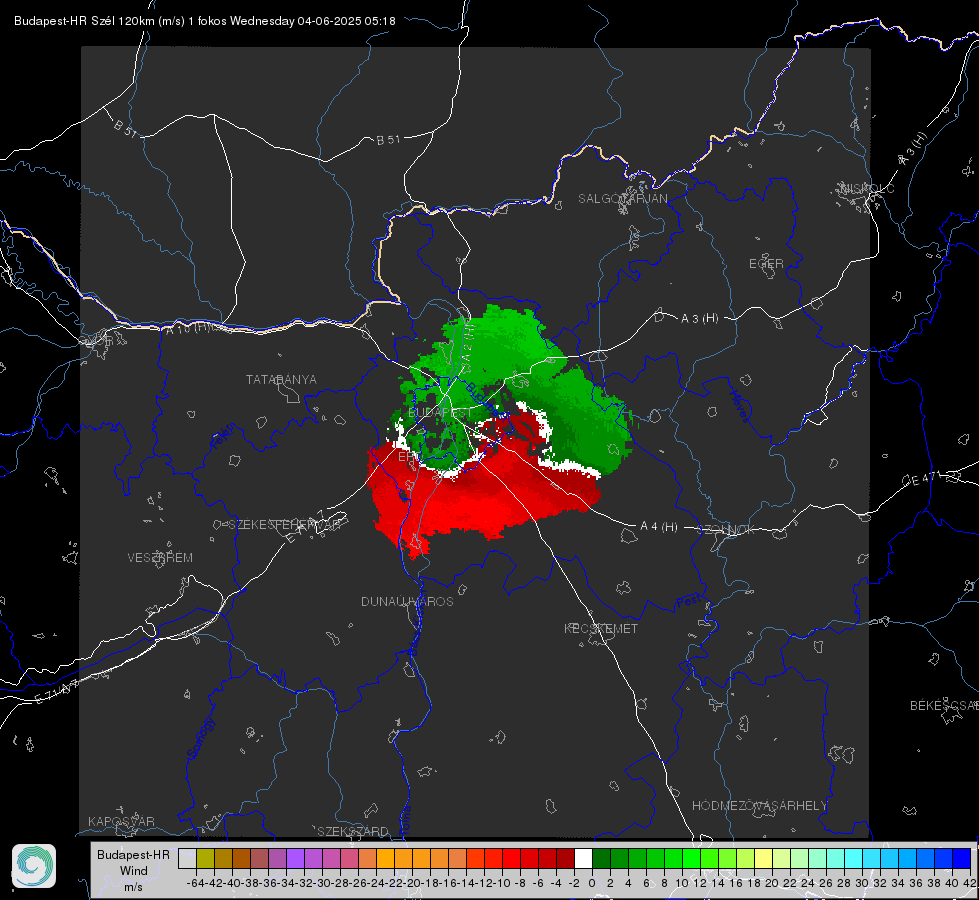Select the 'Heves' county label

click(739, 407)
